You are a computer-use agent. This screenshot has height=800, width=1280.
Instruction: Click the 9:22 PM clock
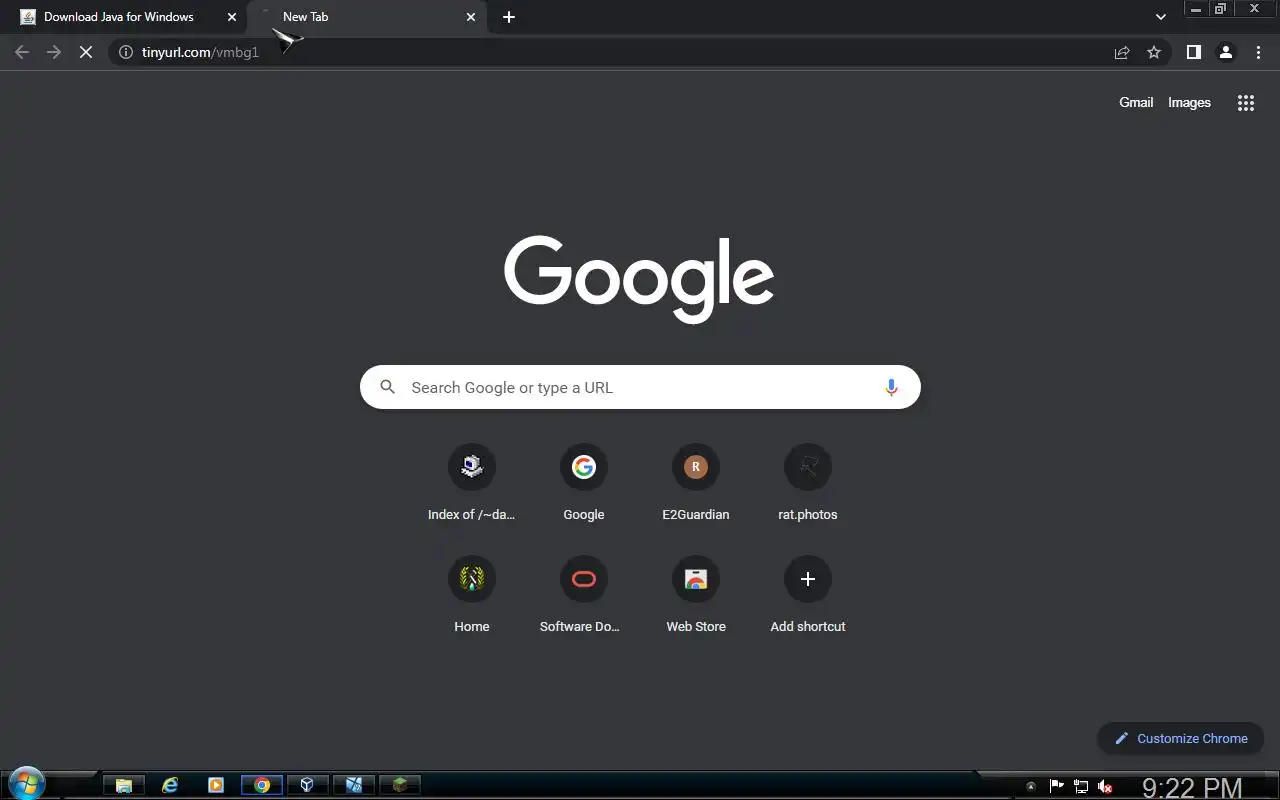pyautogui.click(x=1192, y=788)
